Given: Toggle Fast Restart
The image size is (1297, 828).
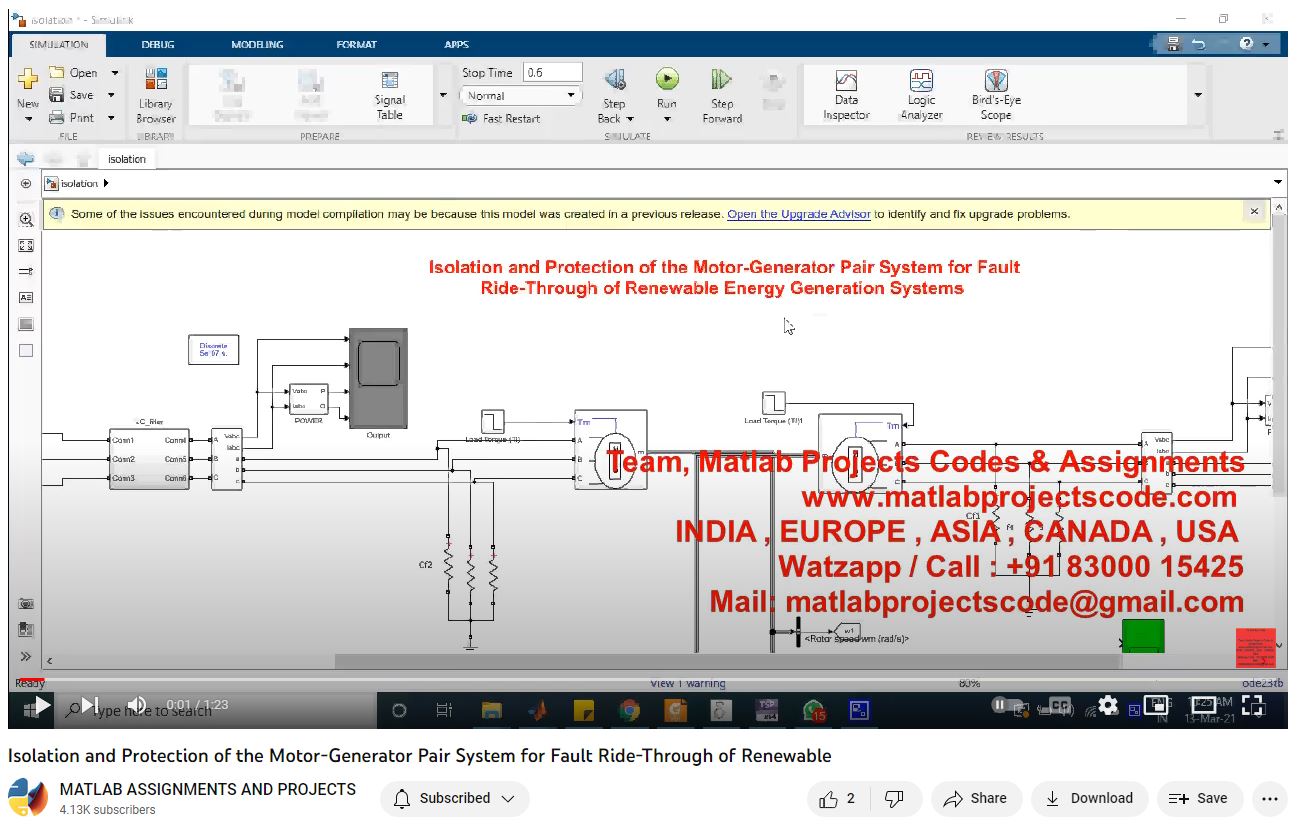Looking at the screenshot, I should pos(501,118).
